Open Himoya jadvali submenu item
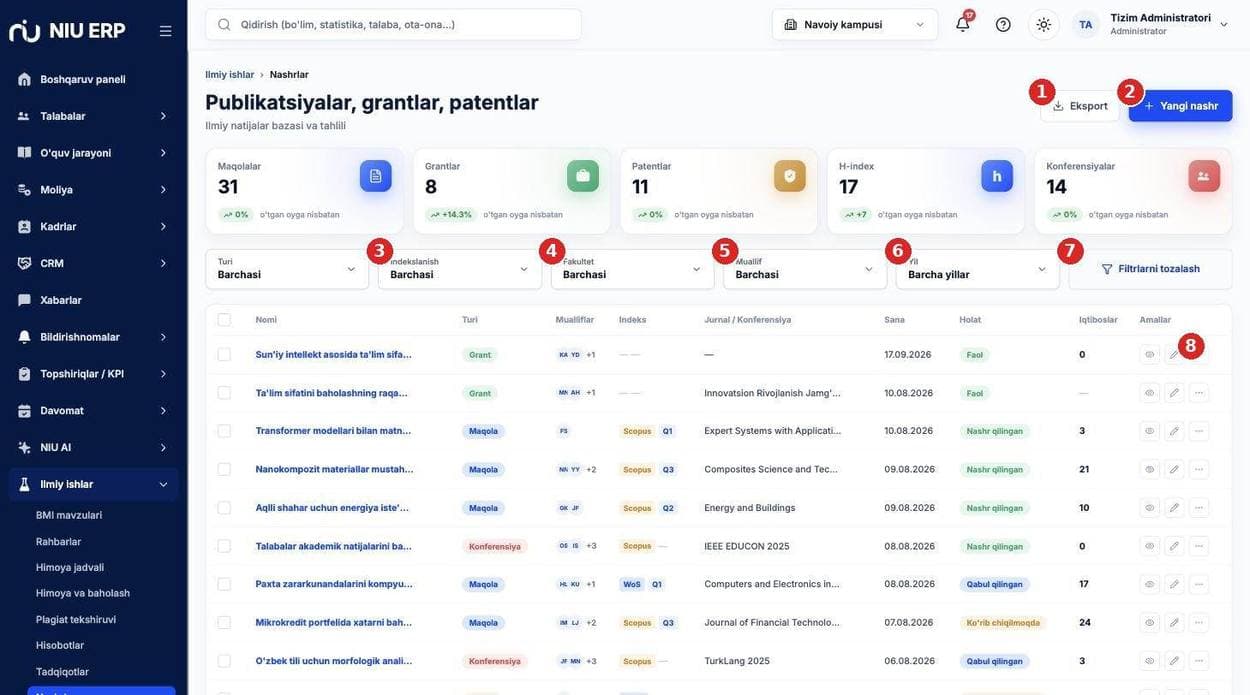Viewport: 1250px width, 695px height. (x=70, y=567)
